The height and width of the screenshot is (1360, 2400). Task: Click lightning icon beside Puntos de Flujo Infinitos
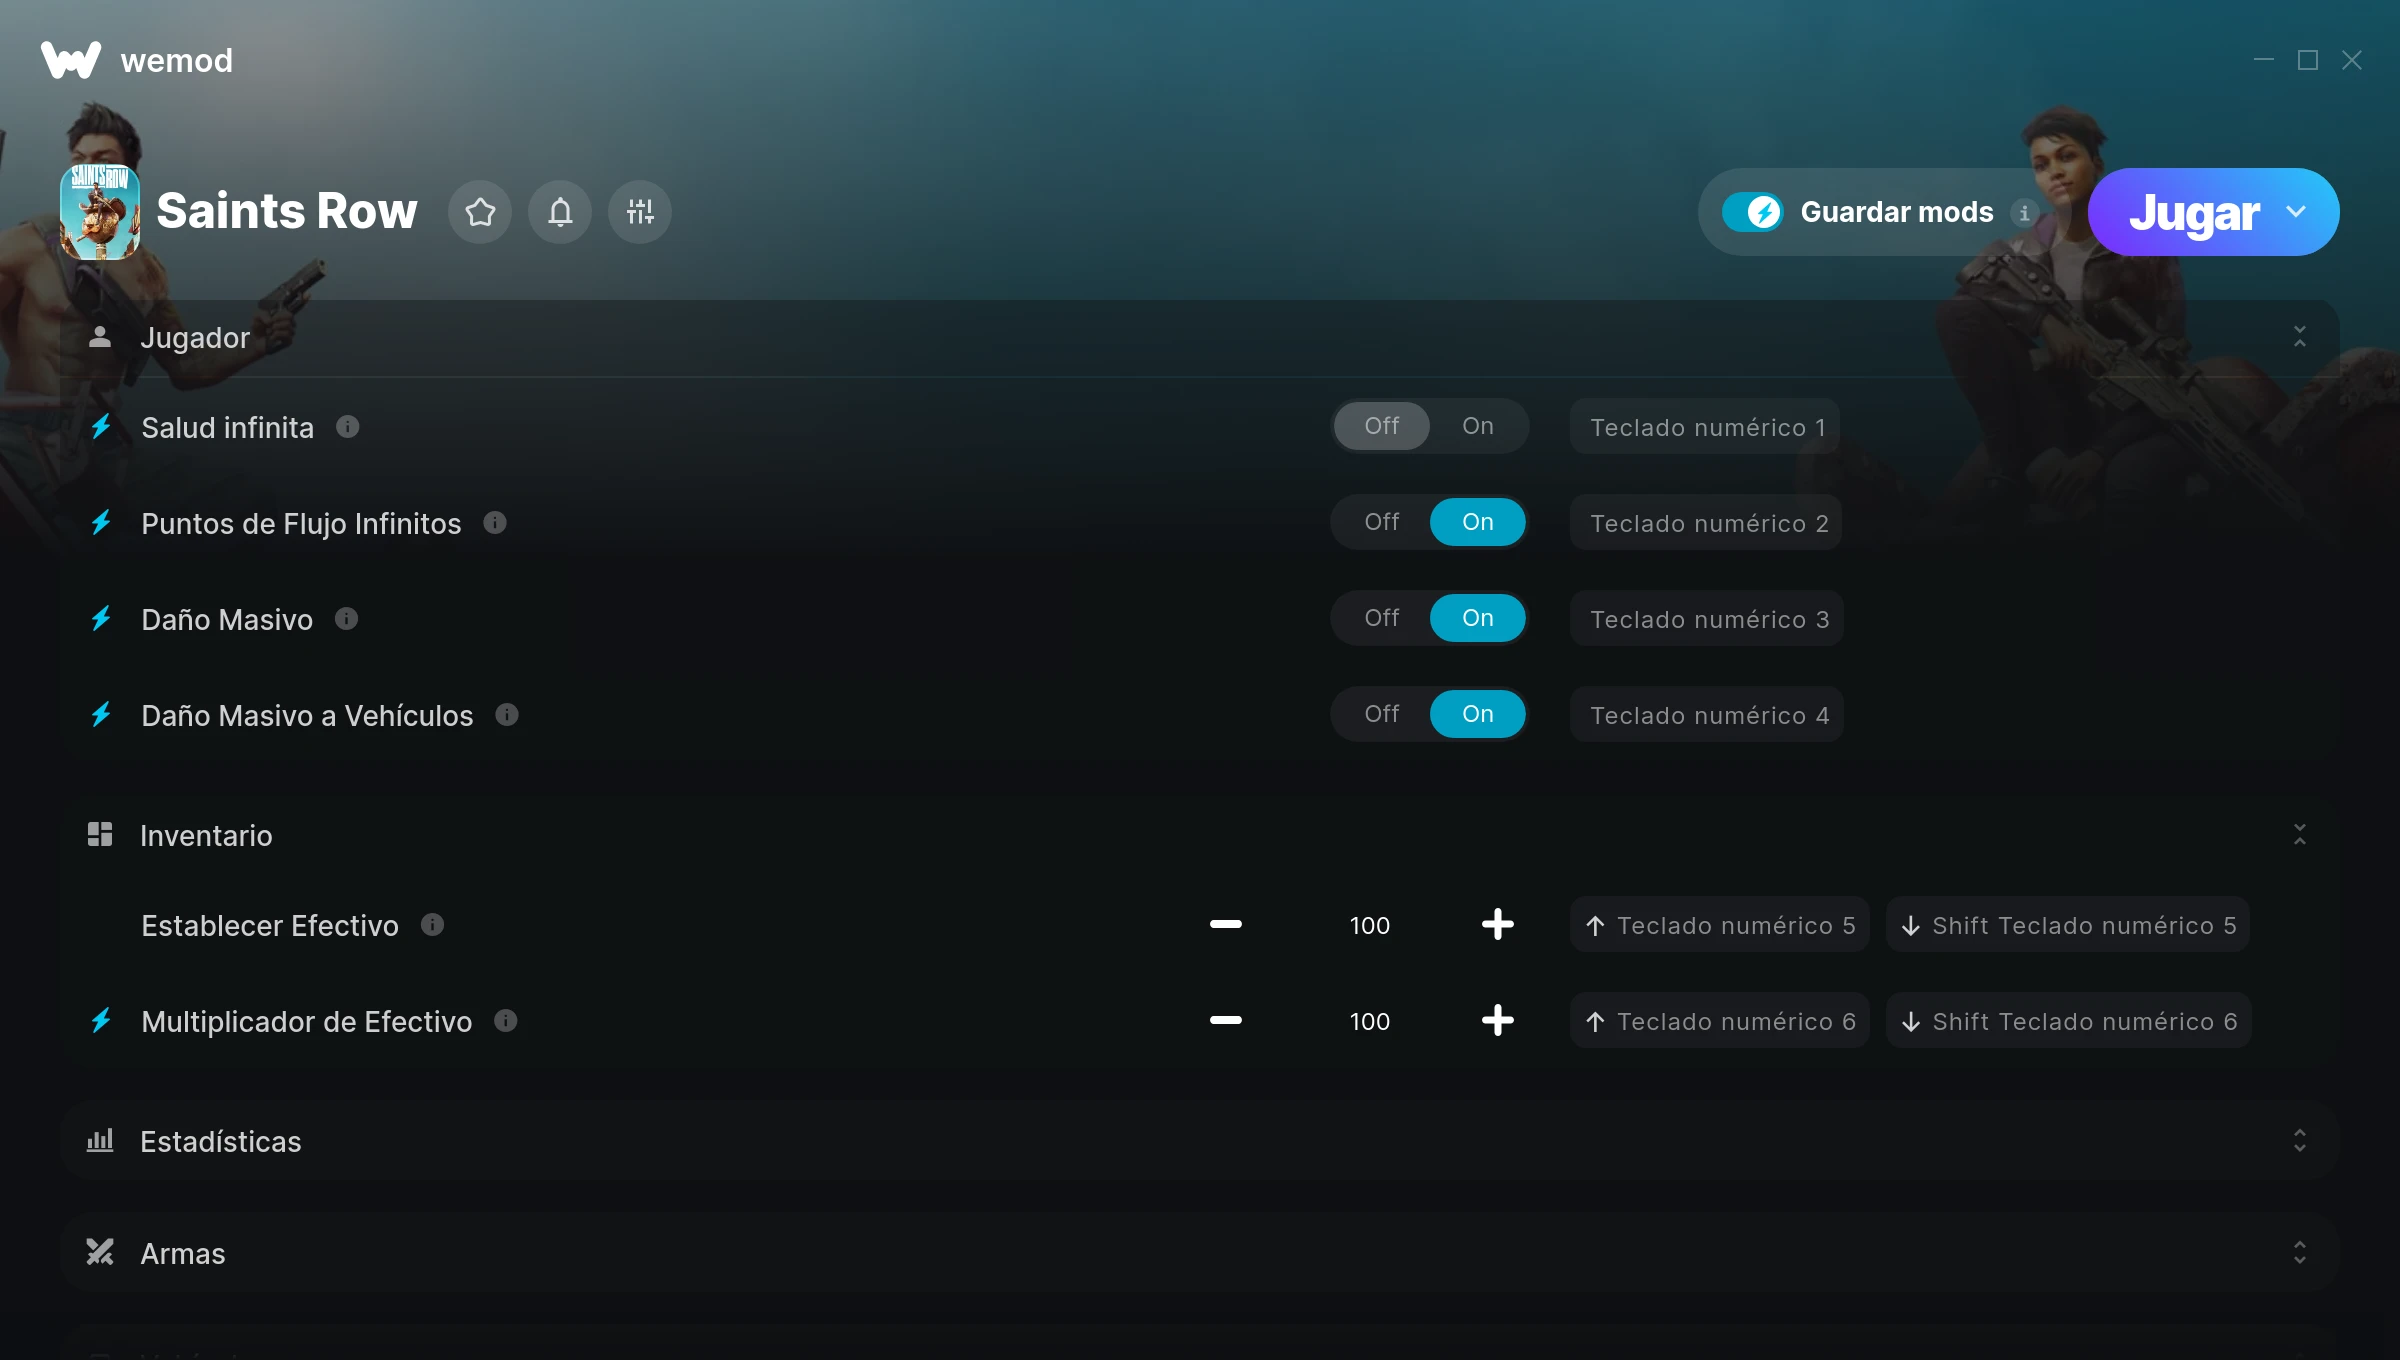click(x=101, y=523)
